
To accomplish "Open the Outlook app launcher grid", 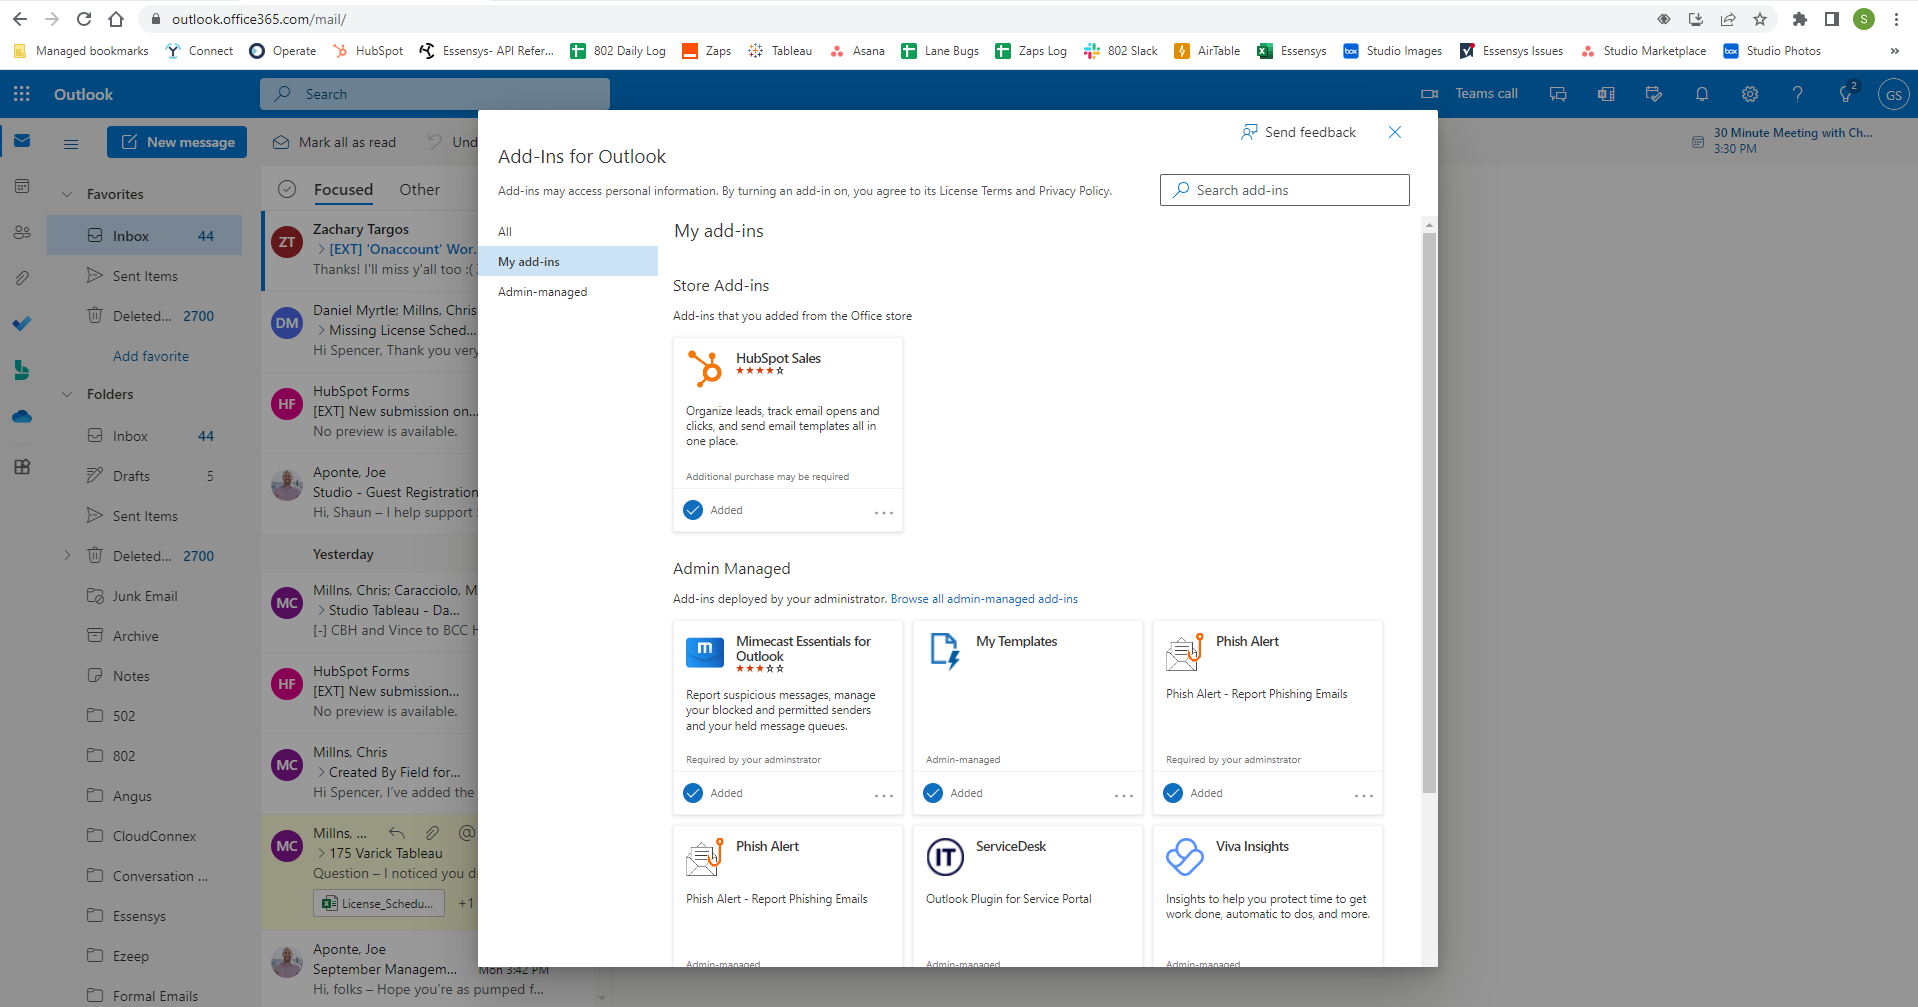I will point(21,94).
